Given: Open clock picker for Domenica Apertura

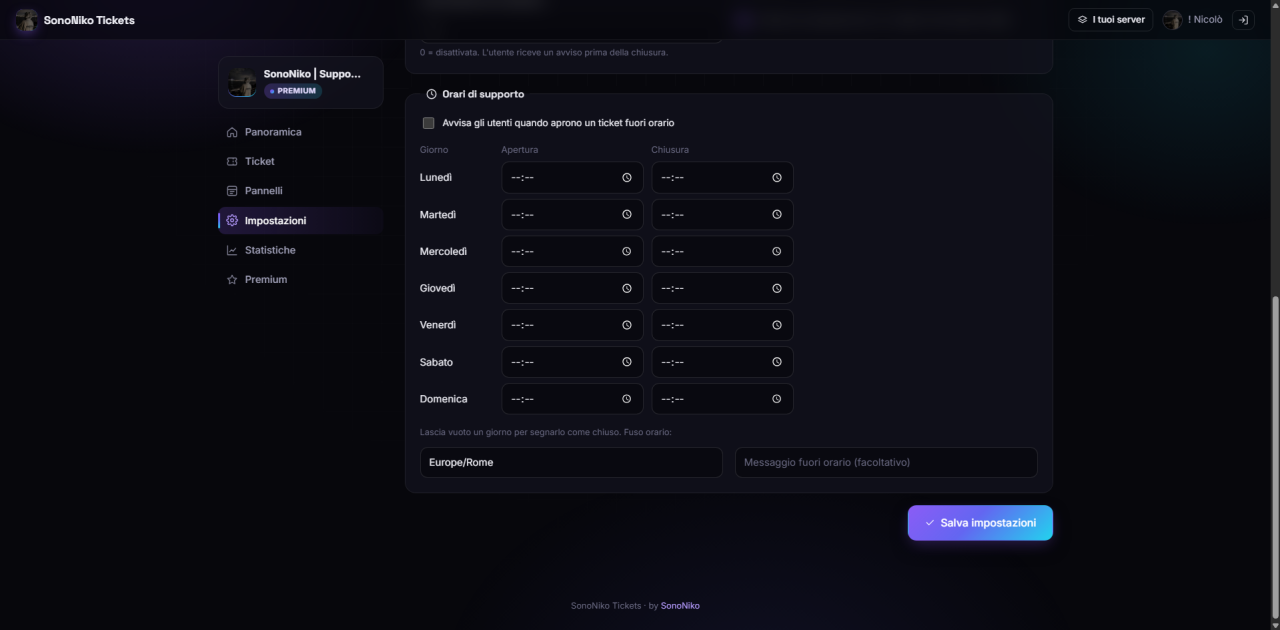Looking at the screenshot, I should pyautogui.click(x=627, y=399).
